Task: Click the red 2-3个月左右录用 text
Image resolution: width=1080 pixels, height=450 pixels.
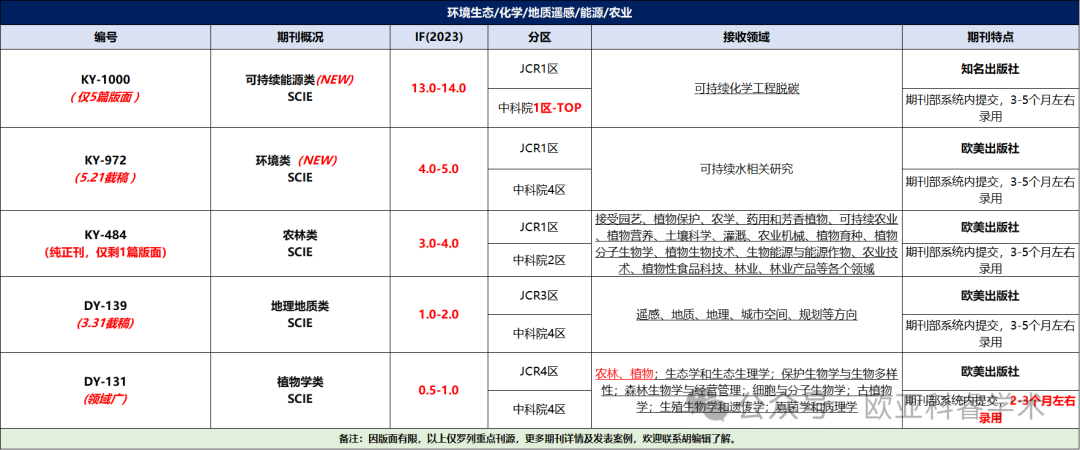Action: [1026, 409]
